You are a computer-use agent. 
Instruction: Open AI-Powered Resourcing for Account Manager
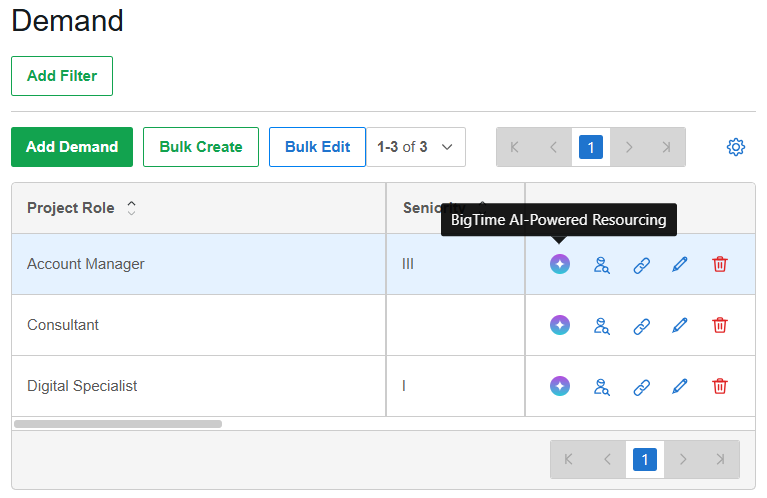pyautogui.click(x=560, y=264)
